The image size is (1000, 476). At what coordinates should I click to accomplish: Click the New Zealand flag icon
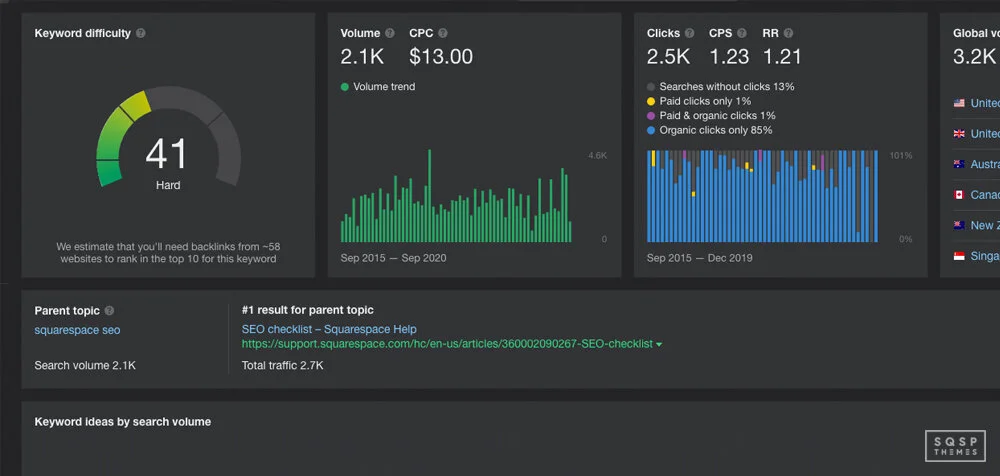[x=959, y=225]
